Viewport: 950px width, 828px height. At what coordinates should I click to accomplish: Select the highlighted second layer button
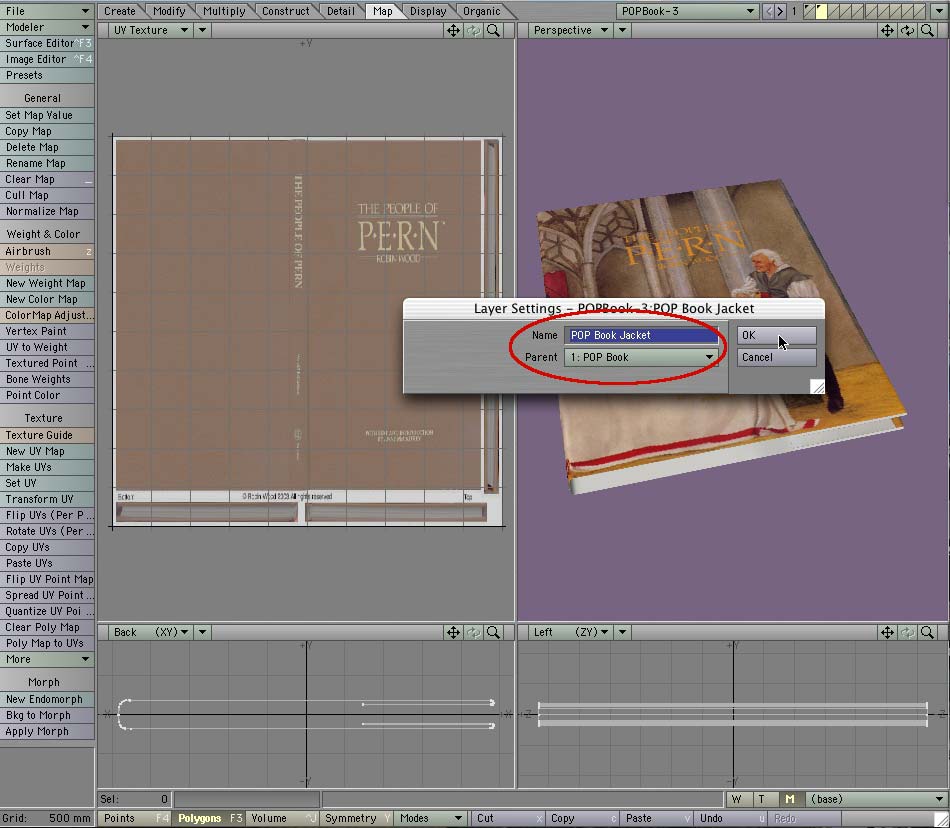pos(821,11)
